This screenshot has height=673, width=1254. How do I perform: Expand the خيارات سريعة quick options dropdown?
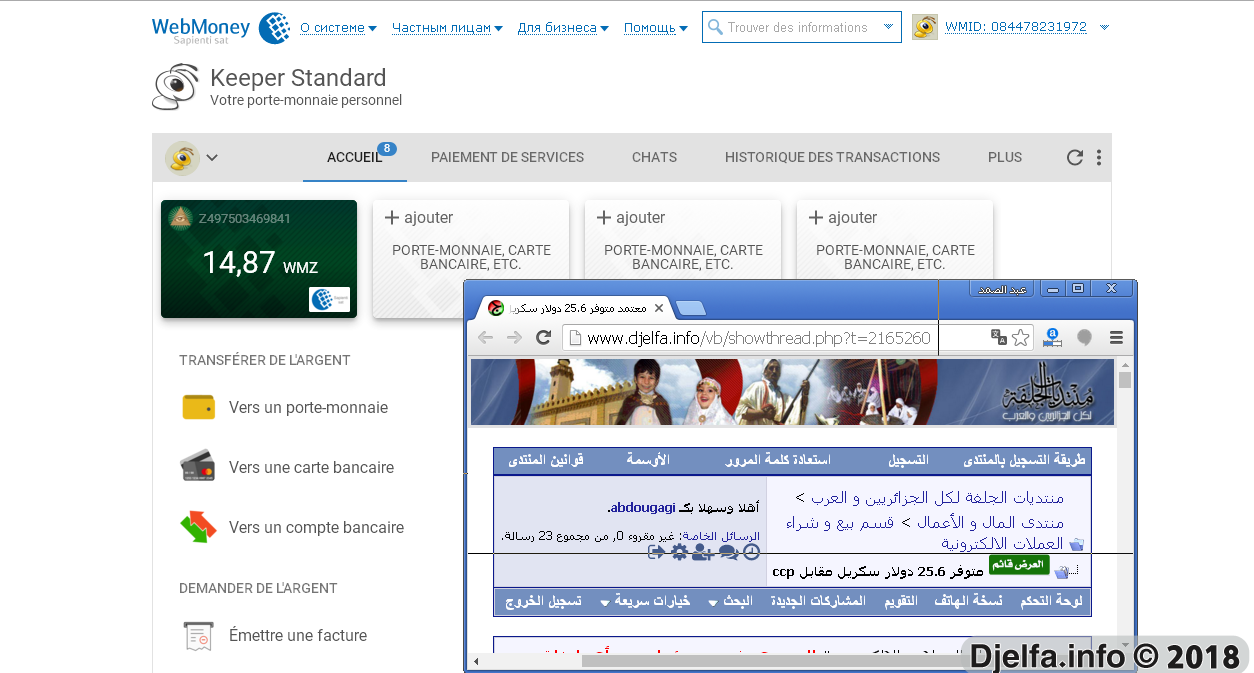coord(645,602)
